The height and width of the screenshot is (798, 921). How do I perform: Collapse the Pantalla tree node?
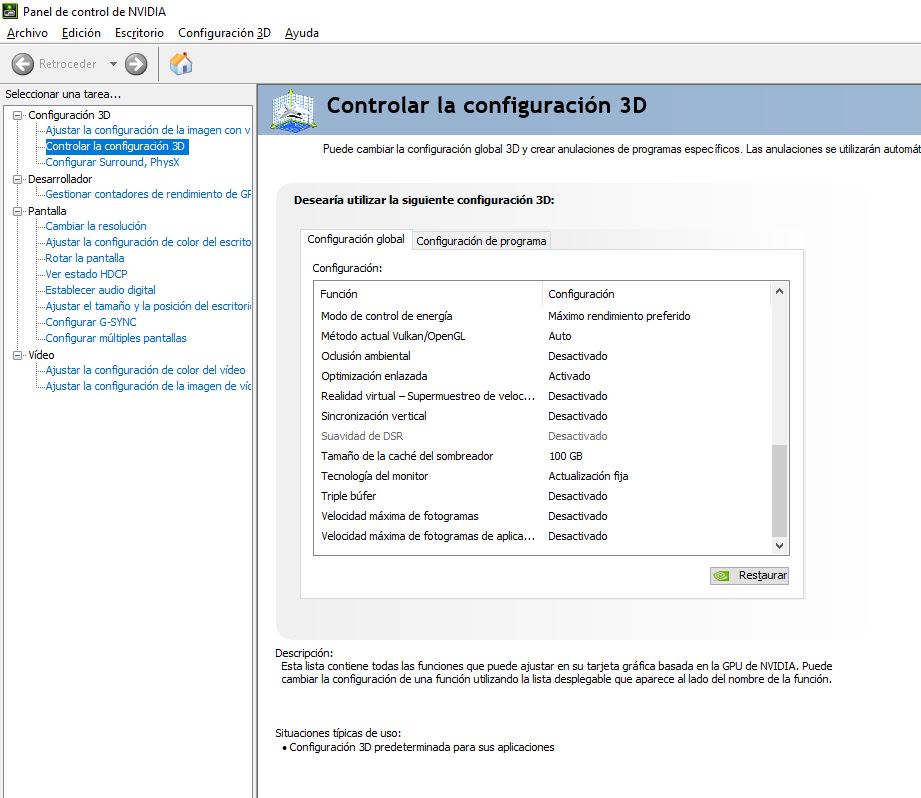tap(18, 211)
